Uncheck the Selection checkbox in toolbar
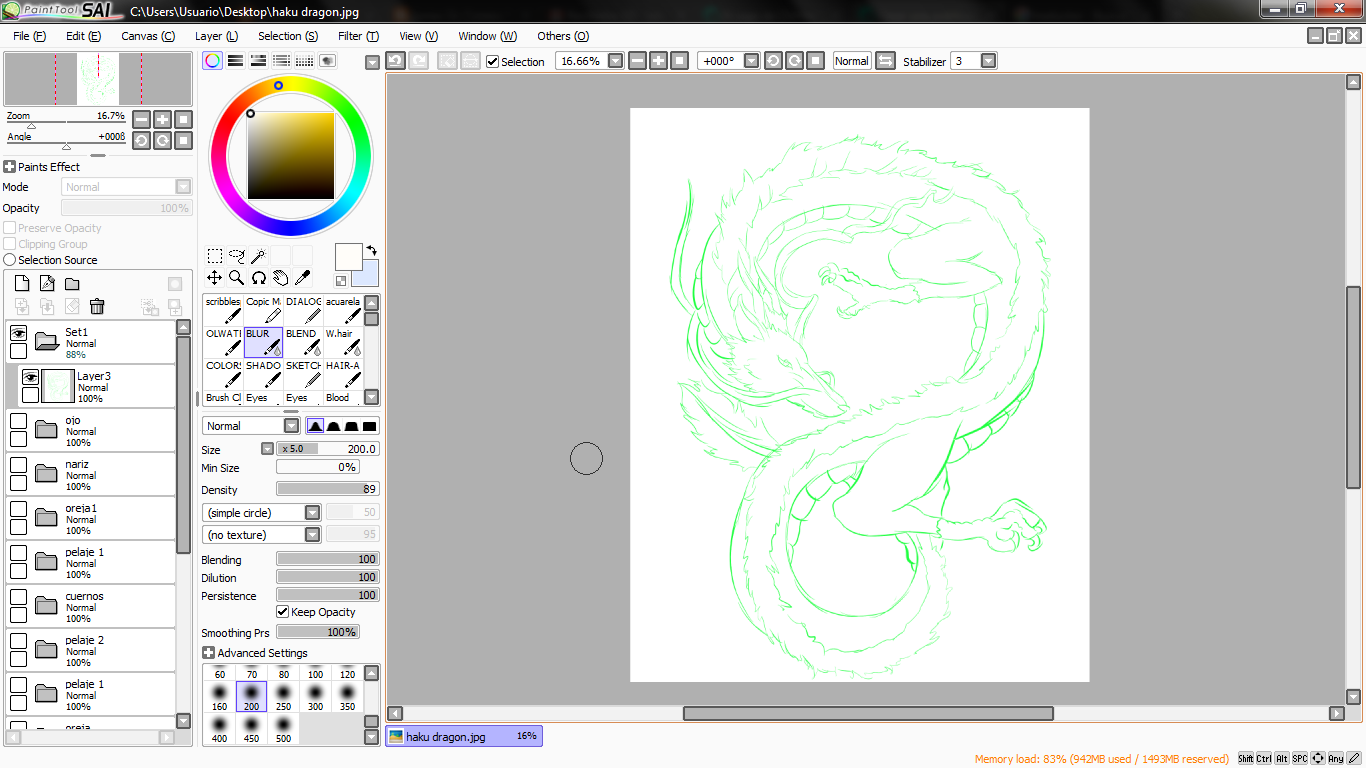 tap(493, 62)
